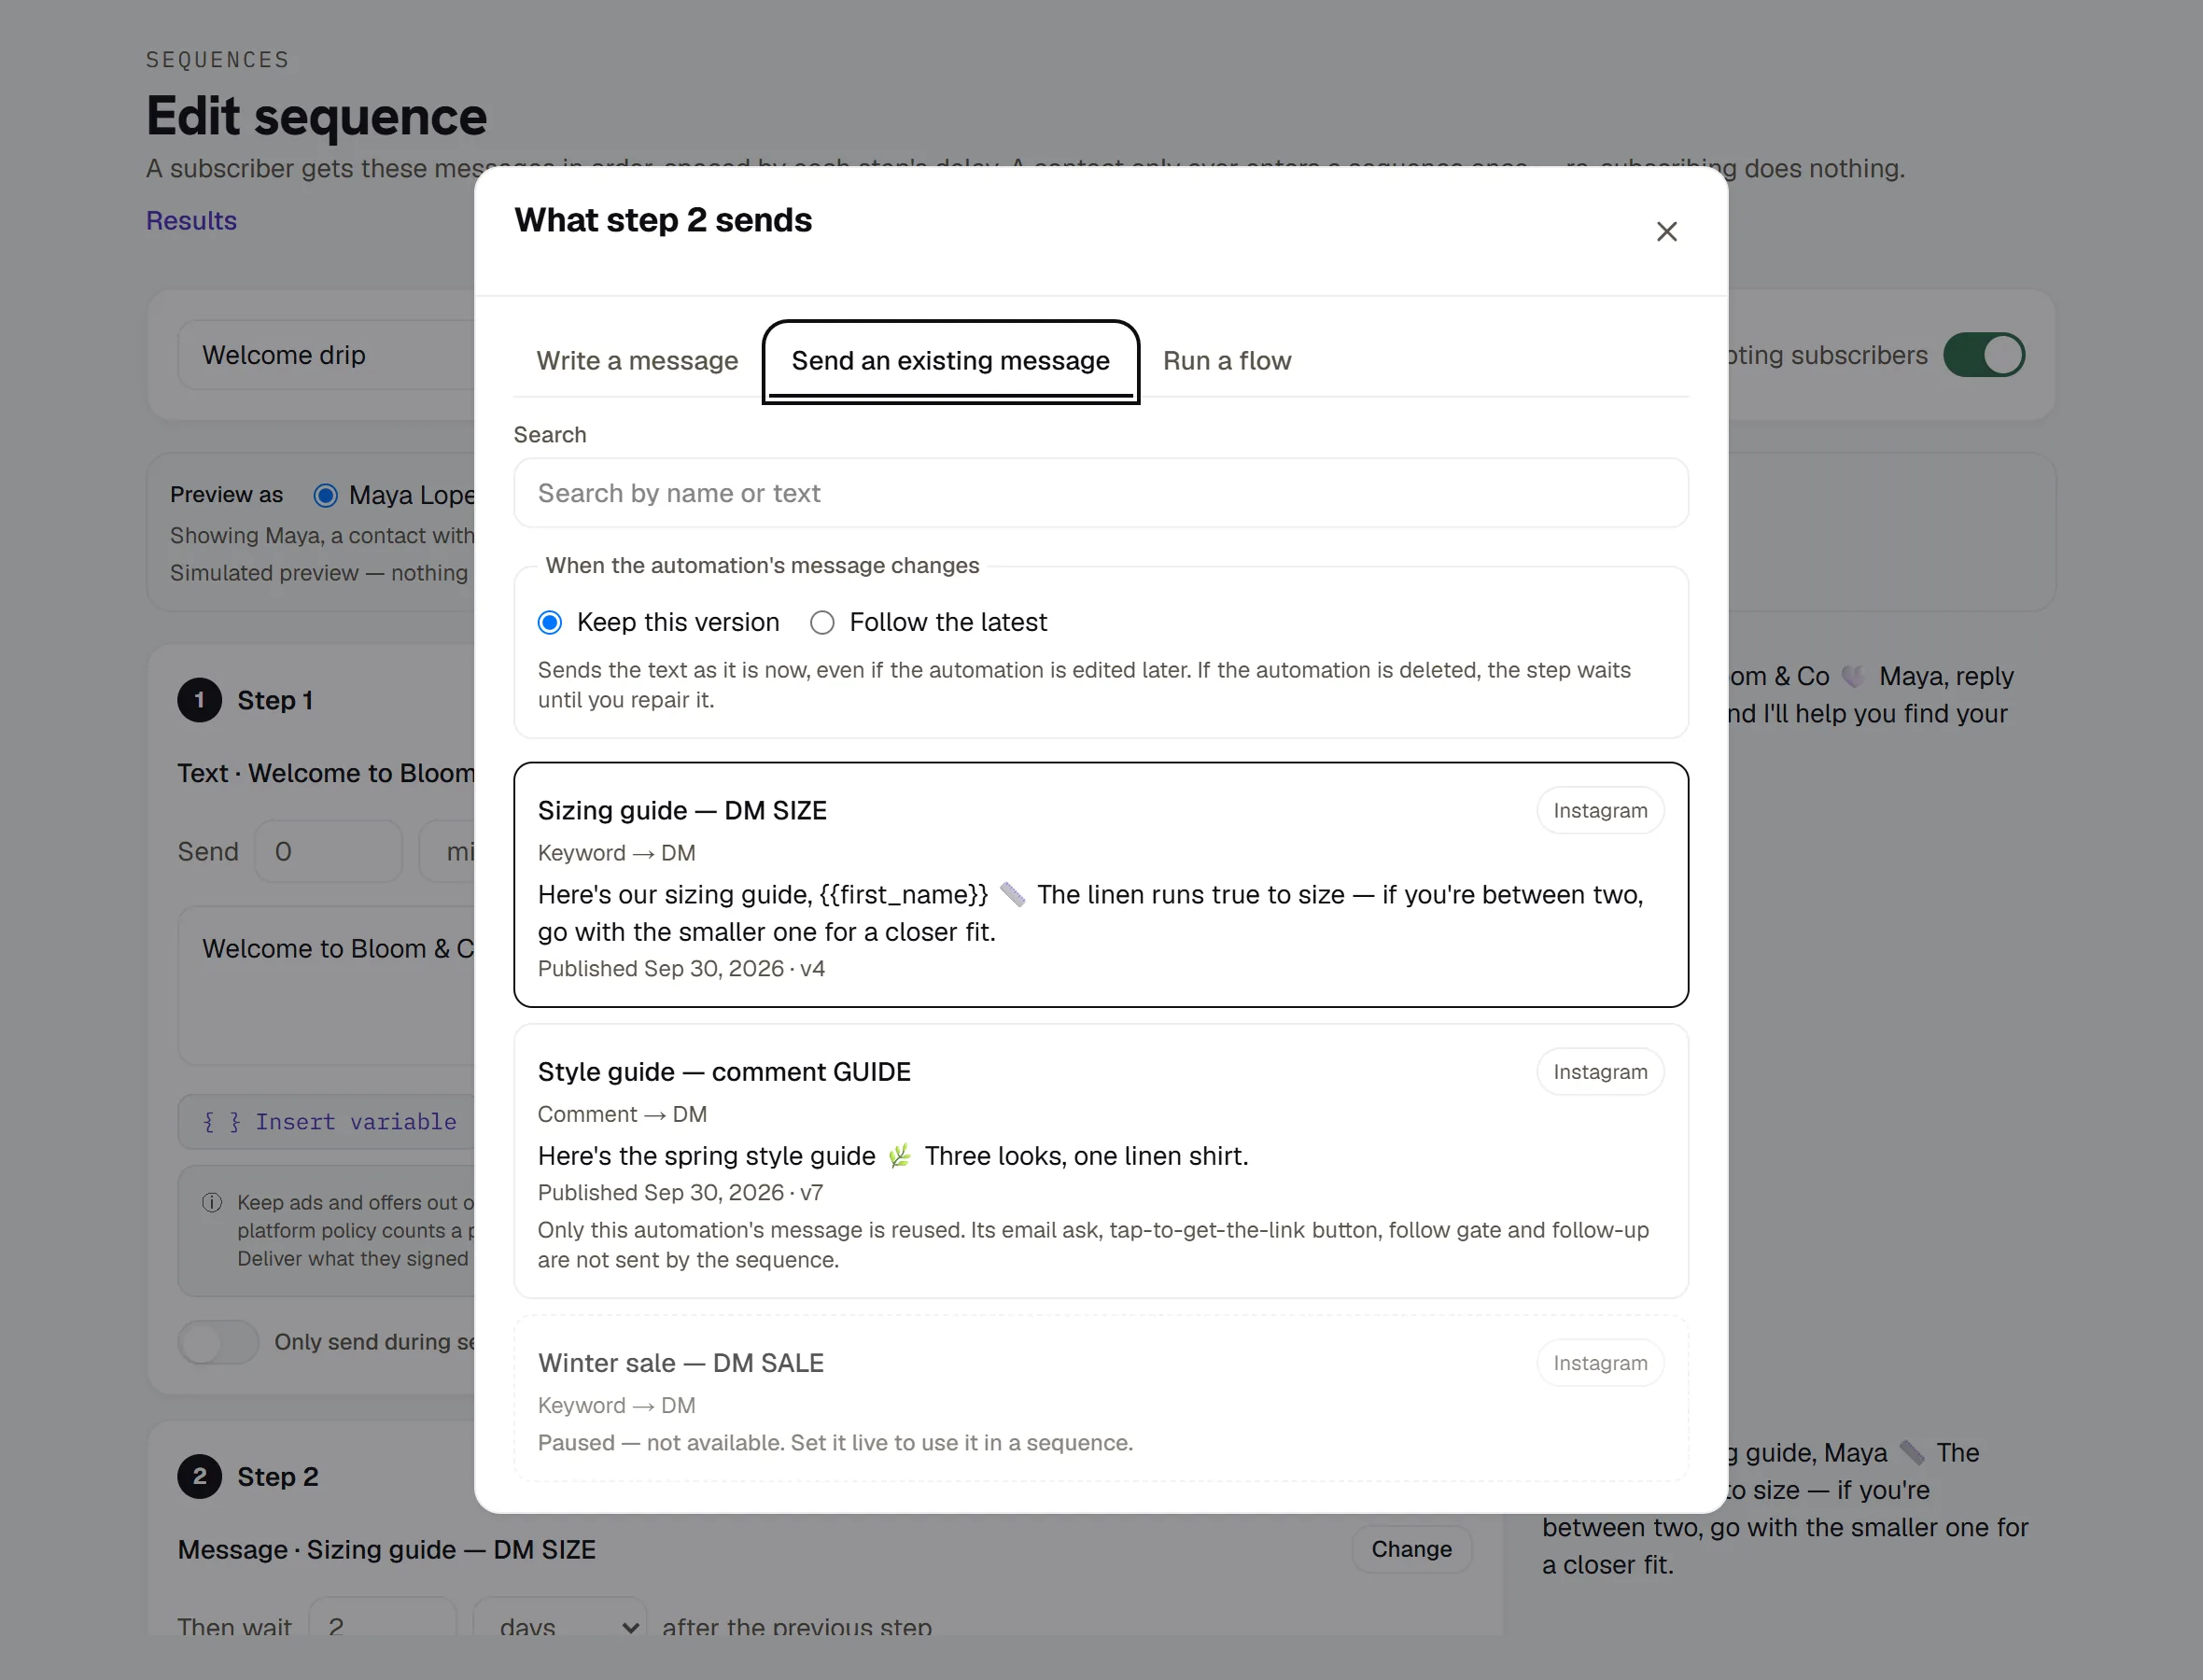Close the What step 2 sends dialog
This screenshot has height=1680, width=2203.
tap(1666, 231)
